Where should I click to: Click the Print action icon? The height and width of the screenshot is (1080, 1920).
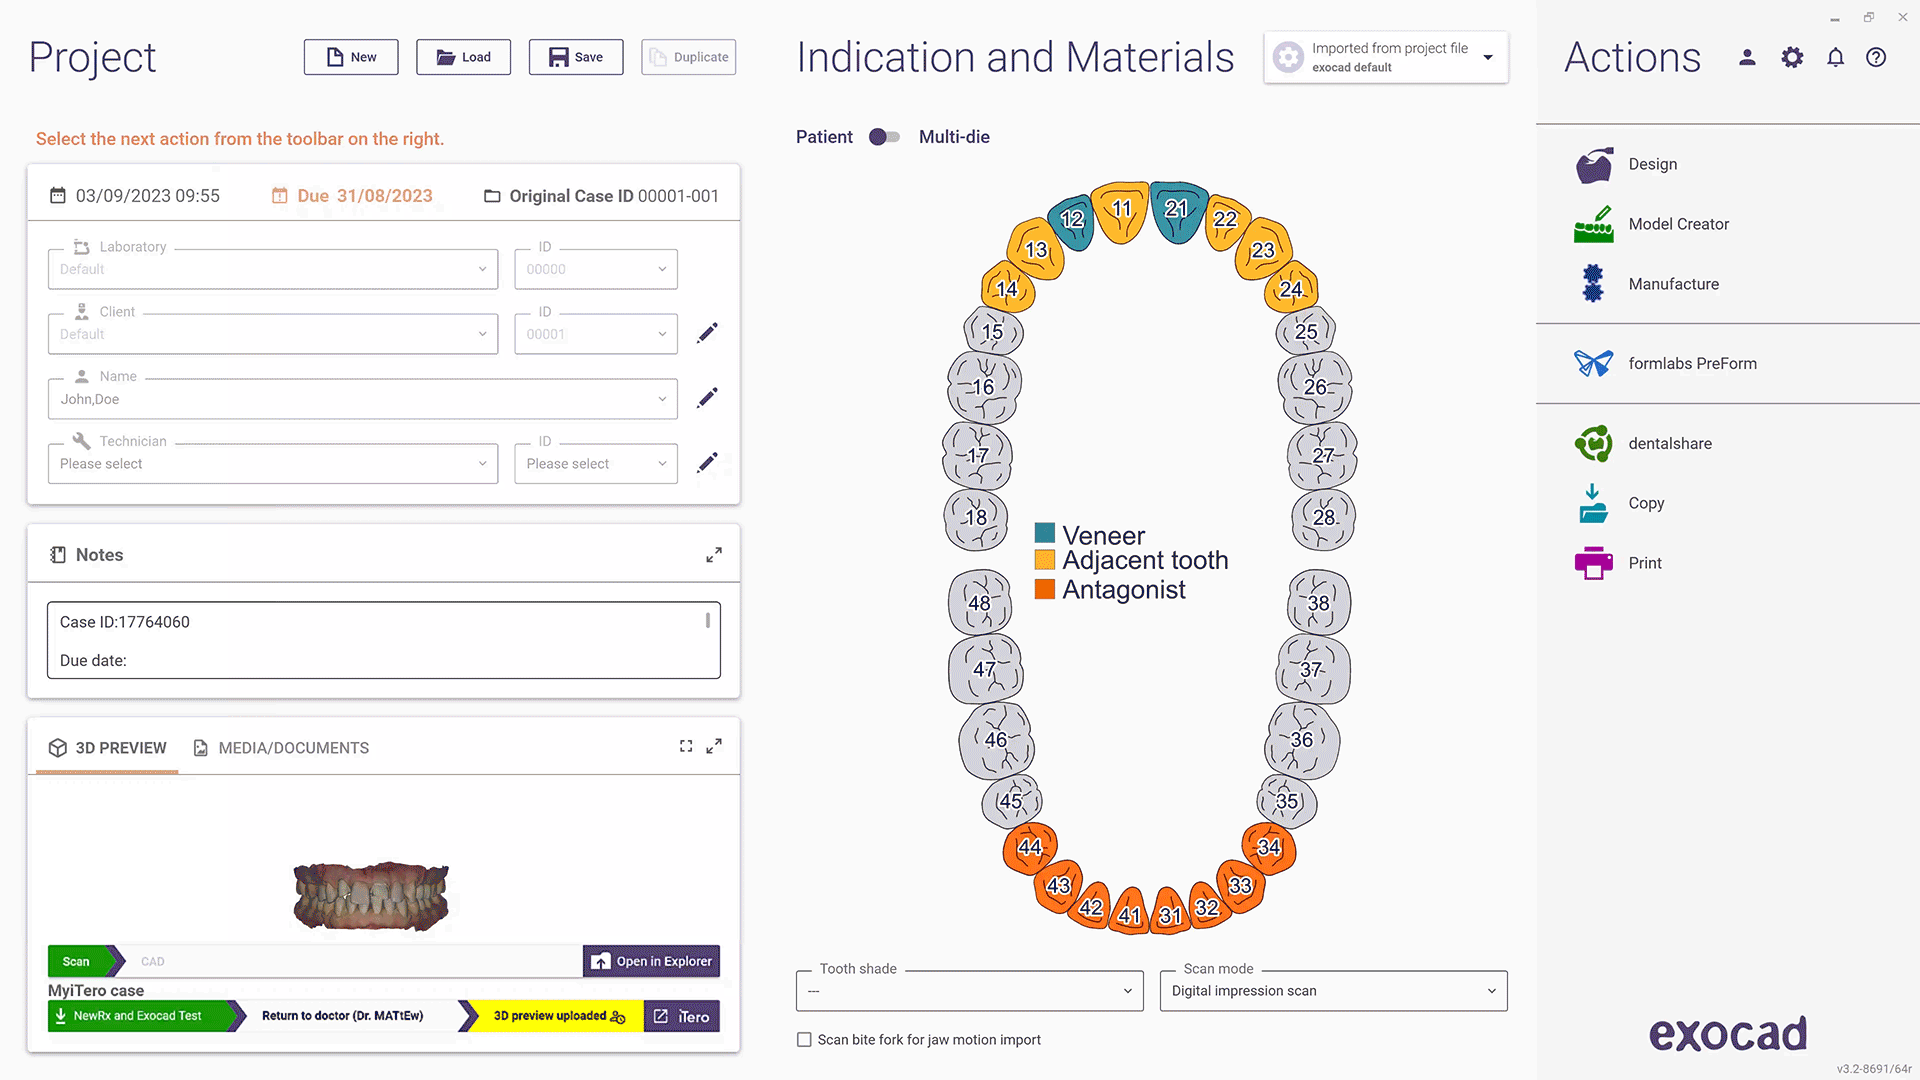[x=1592, y=563]
